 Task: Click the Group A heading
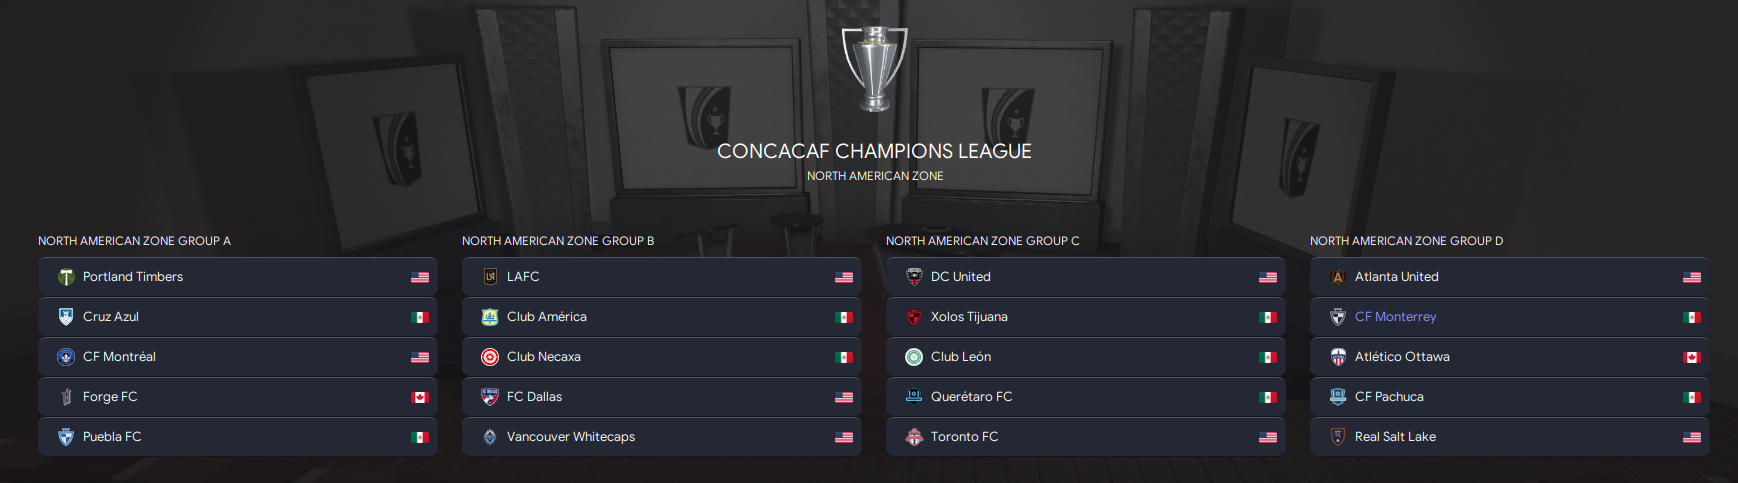[x=134, y=241]
